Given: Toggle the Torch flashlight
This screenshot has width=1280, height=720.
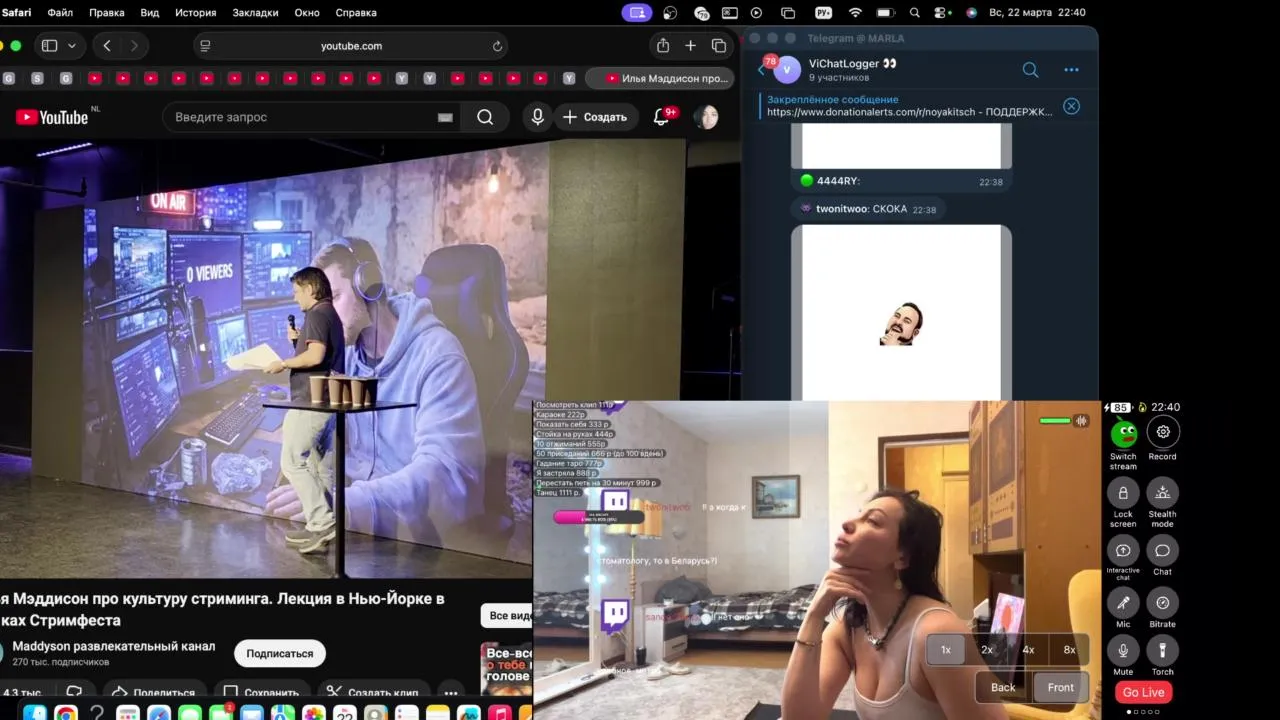Looking at the screenshot, I should click(1162, 651).
